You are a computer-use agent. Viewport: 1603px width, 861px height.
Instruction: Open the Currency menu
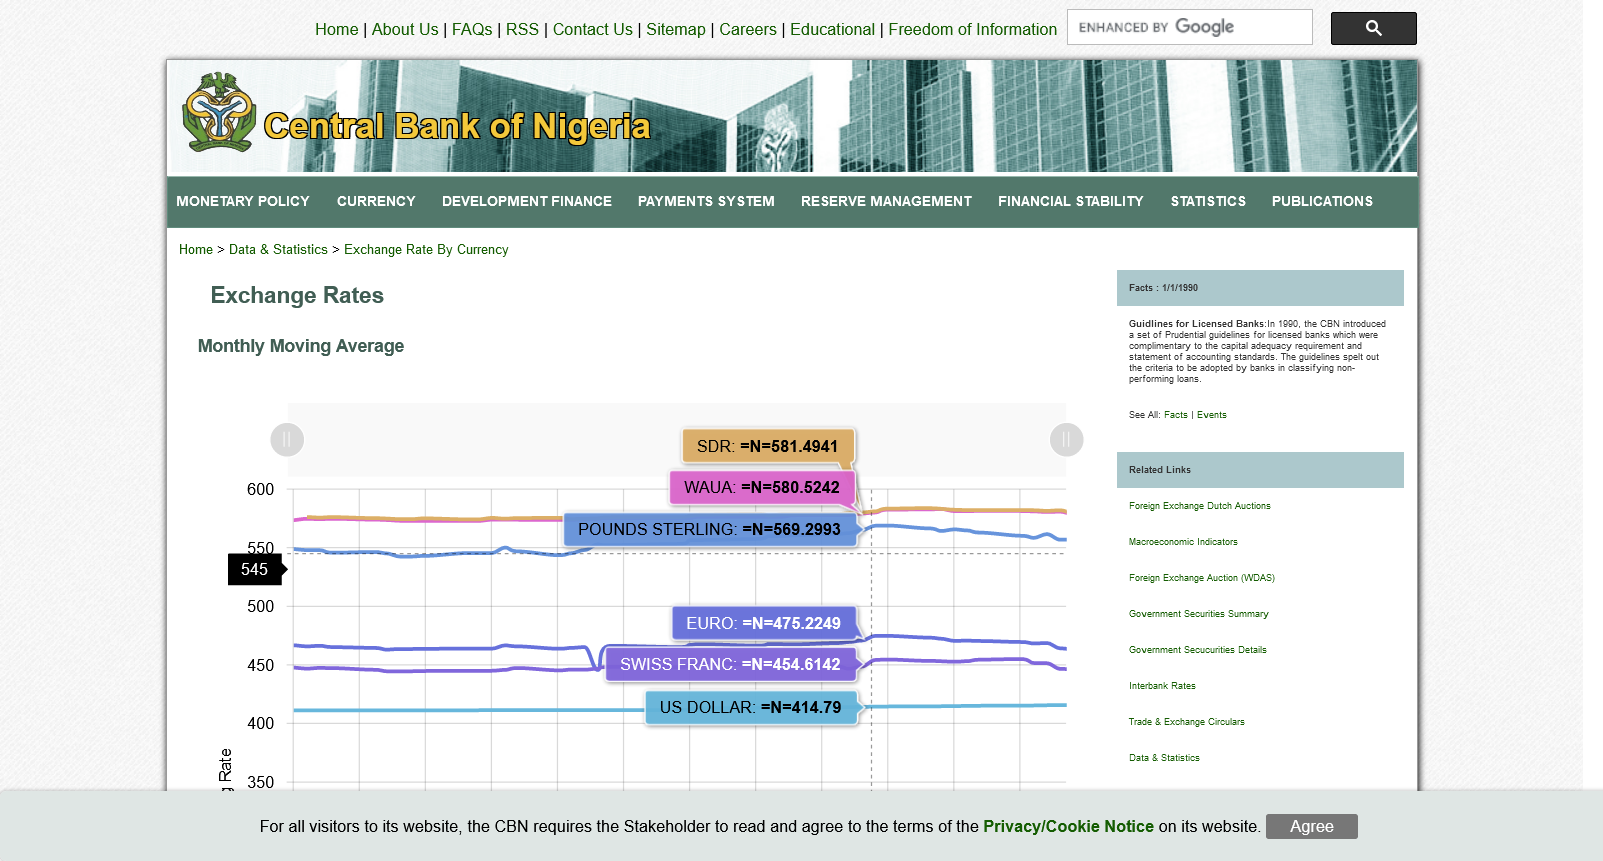[x=376, y=202]
